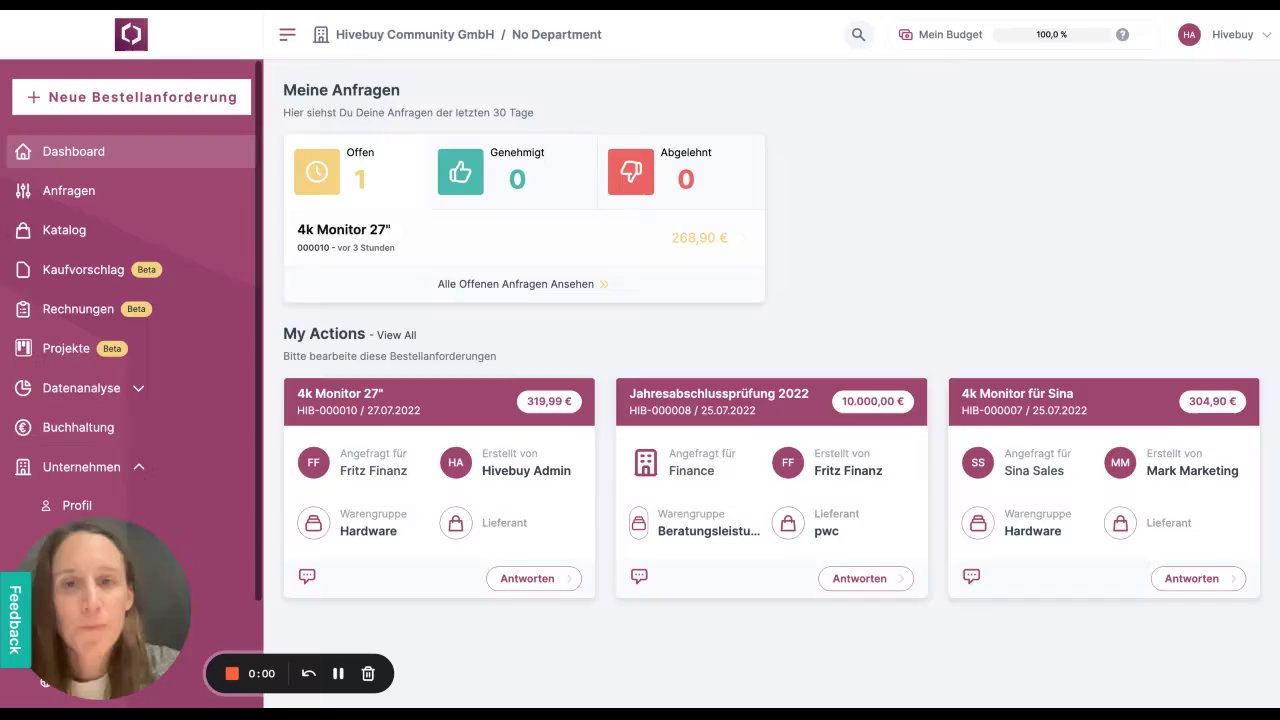Click the FF avatar for Fritz Finanz requester
The width and height of the screenshot is (1280, 720).
(x=313, y=462)
